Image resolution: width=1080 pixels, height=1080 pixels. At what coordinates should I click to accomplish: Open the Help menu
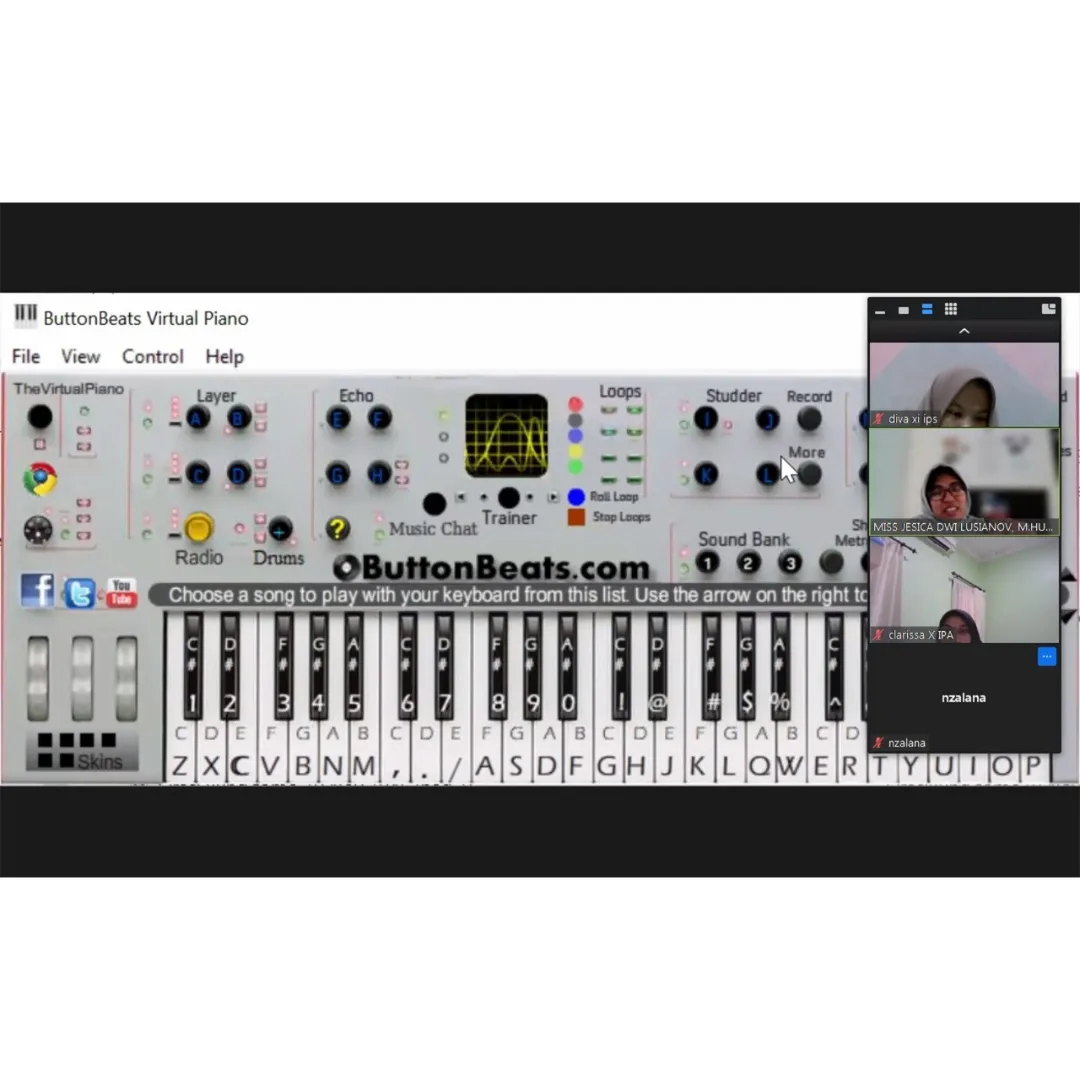[225, 356]
